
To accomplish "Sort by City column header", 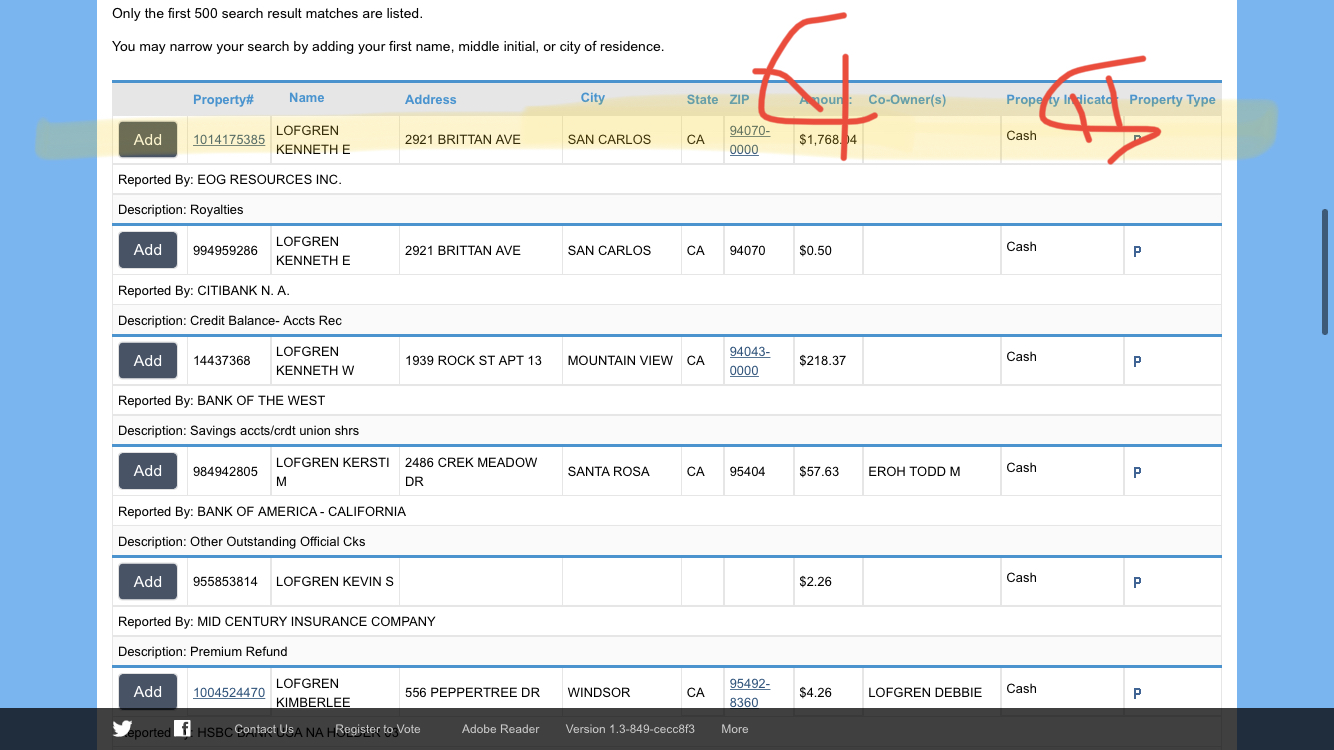I will (593, 98).
